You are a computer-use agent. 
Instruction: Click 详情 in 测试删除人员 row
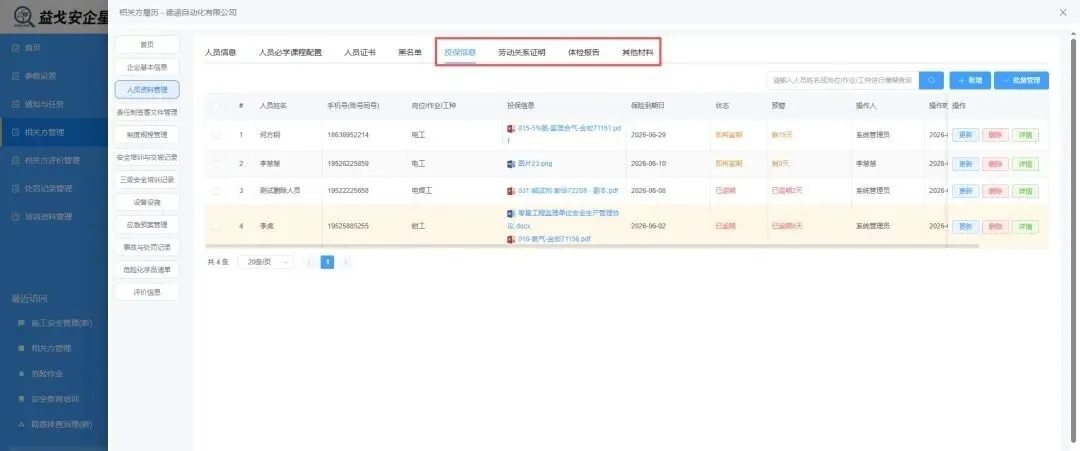pos(1025,191)
